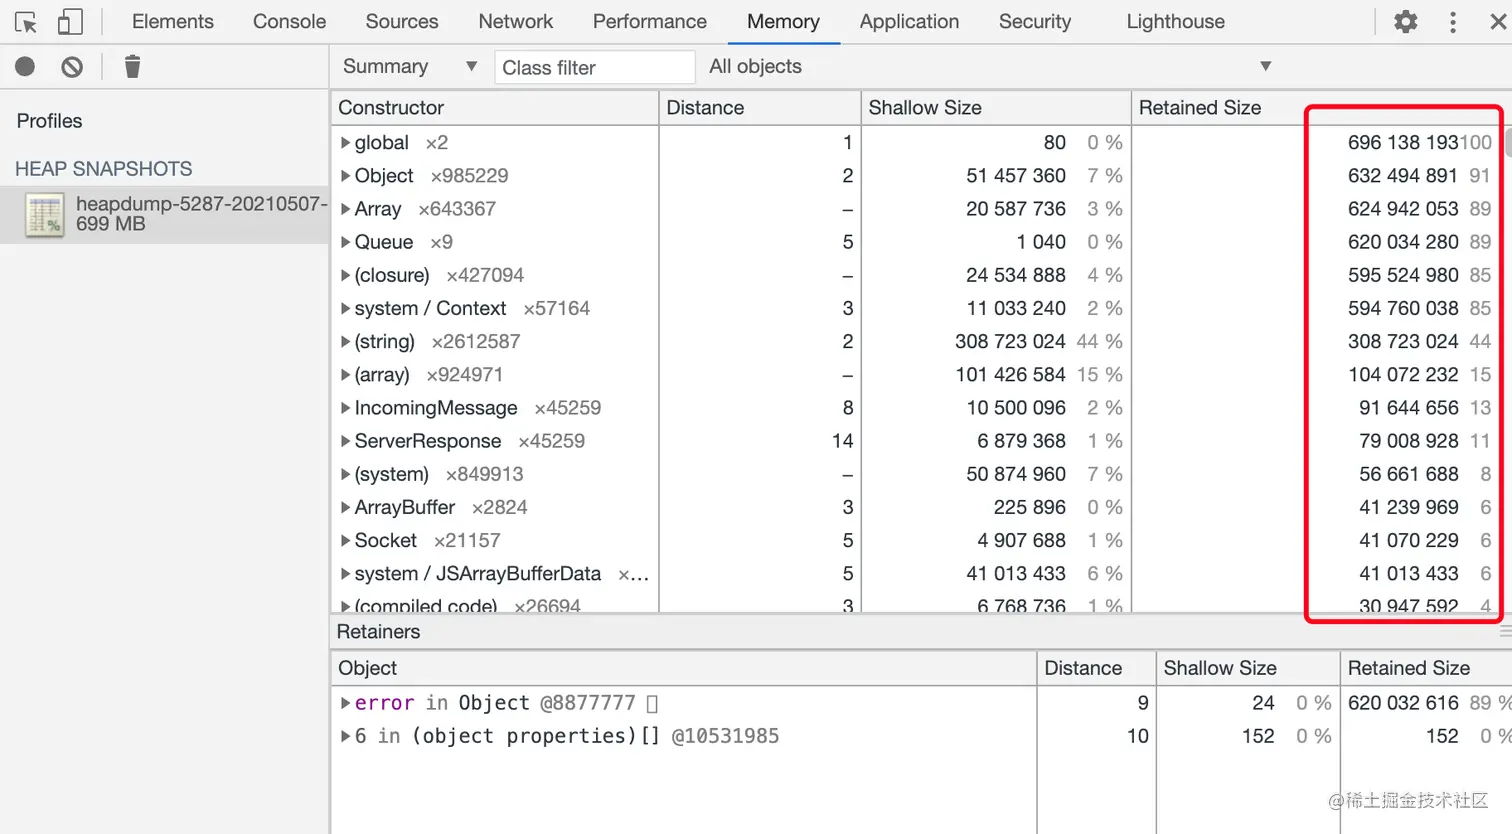This screenshot has width=1512, height=834.
Task: Click the Retainers Shallow Size header
Action: [x=1248, y=668]
